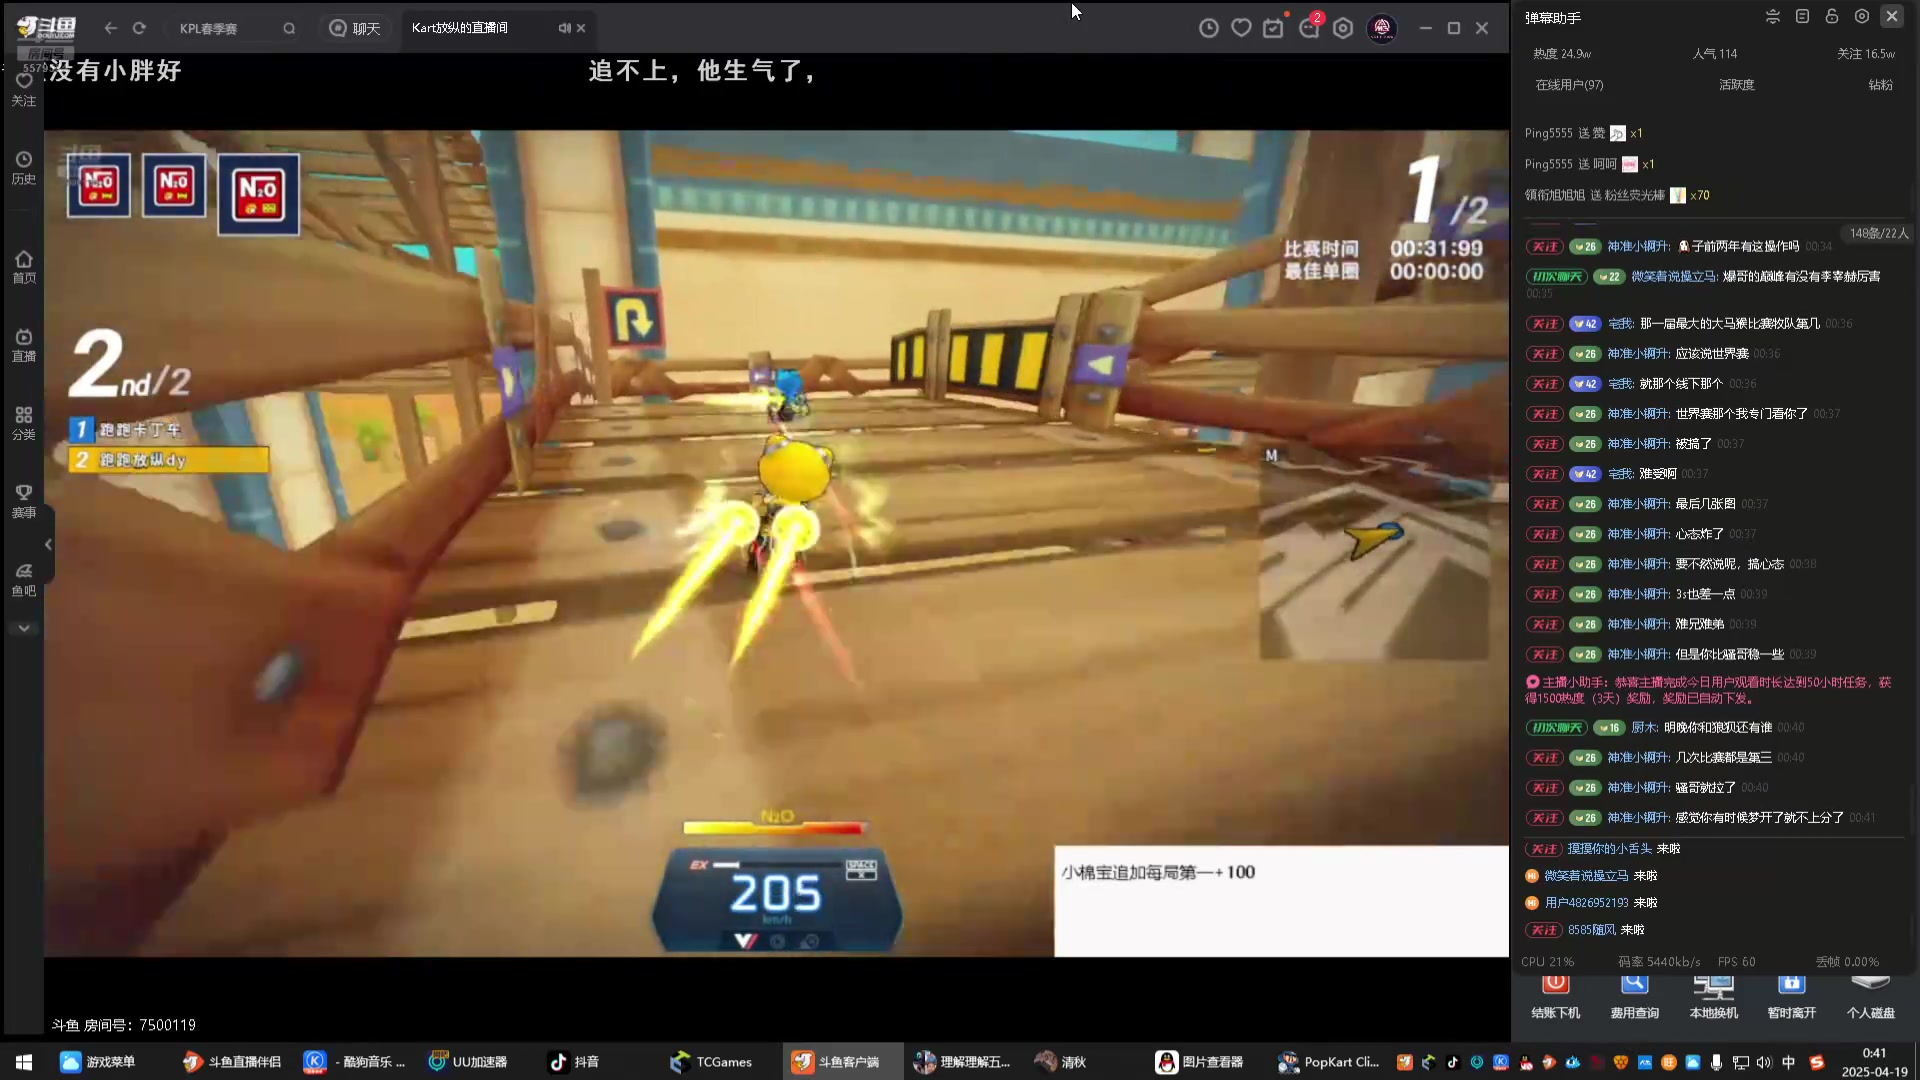Click 关注 badge beside 摸摸你的小舌头 来啦

click(x=1544, y=848)
